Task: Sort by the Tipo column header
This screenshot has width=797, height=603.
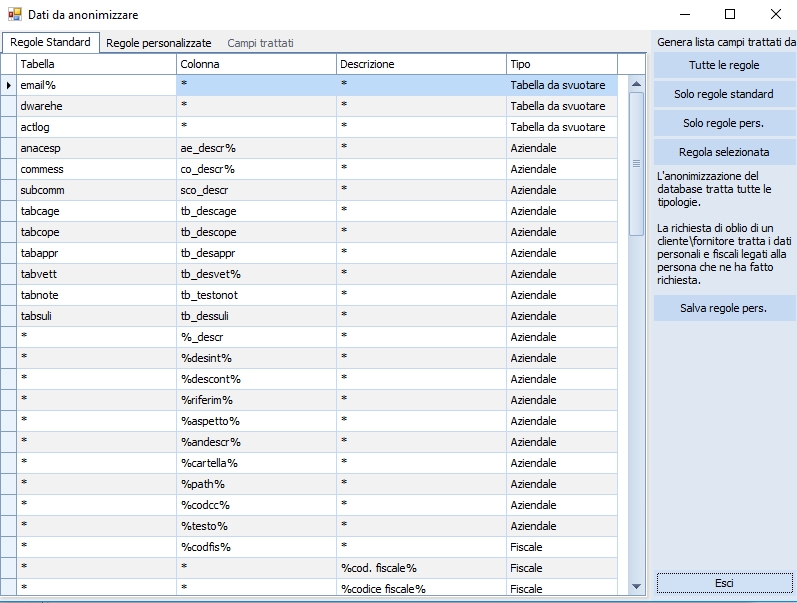Action: [x=560, y=64]
